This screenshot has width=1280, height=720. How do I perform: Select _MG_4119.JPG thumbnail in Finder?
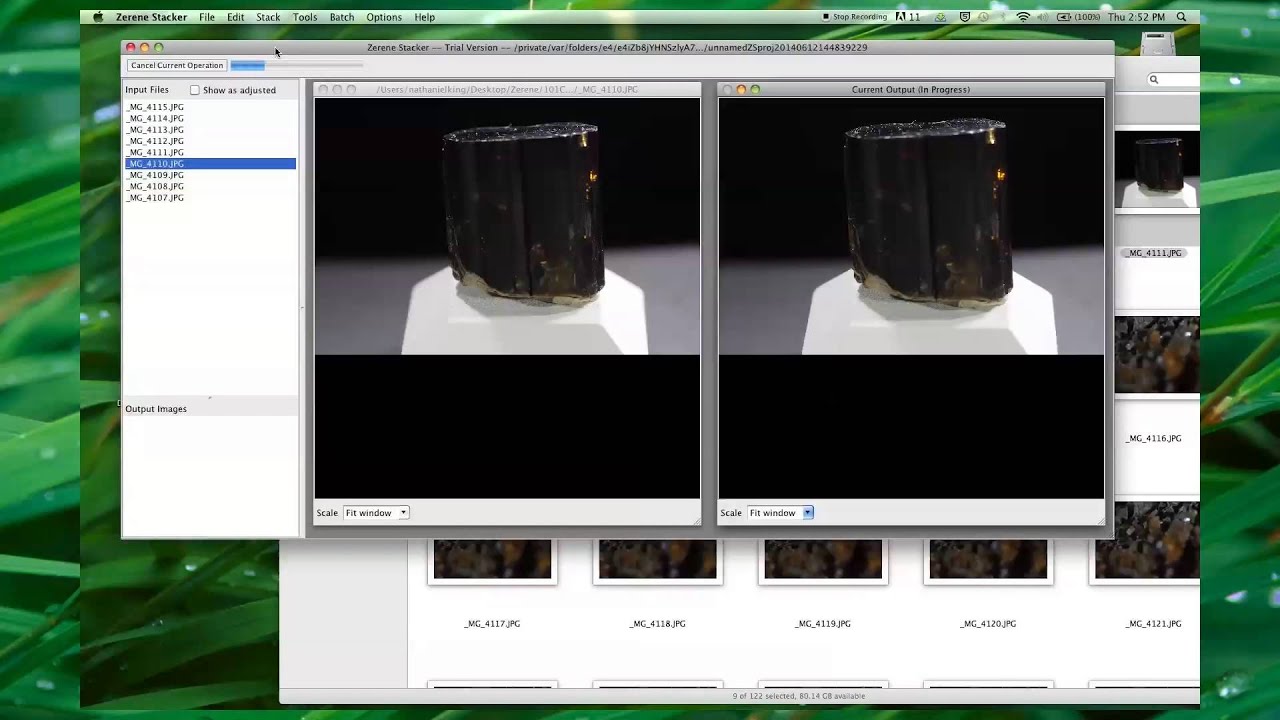[x=823, y=560]
